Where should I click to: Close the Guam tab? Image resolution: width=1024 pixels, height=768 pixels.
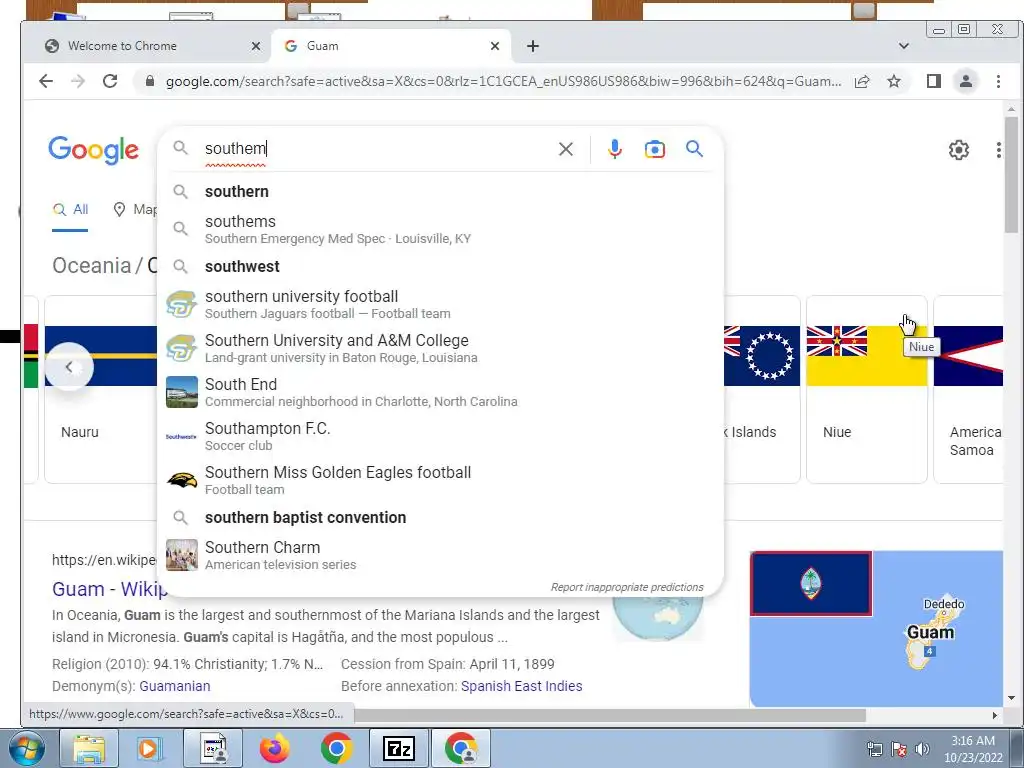coord(494,46)
